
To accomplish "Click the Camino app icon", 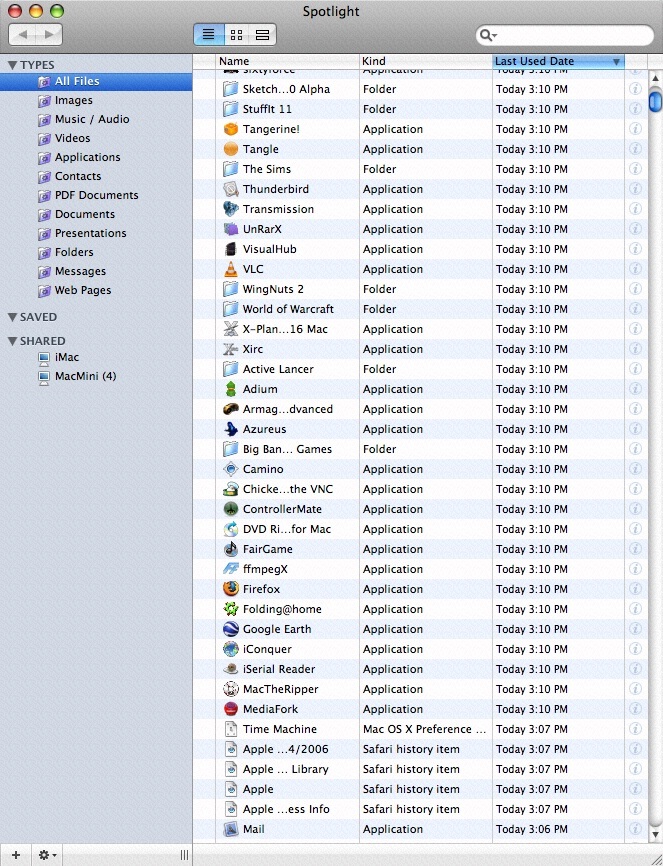I will click(x=230, y=469).
